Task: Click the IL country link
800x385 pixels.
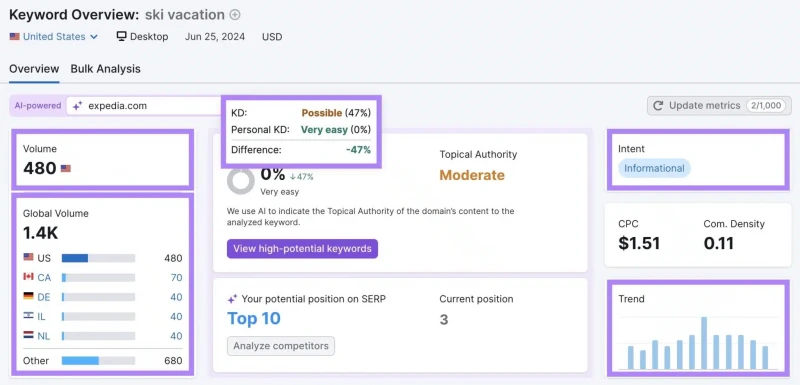Action: coord(41,317)
